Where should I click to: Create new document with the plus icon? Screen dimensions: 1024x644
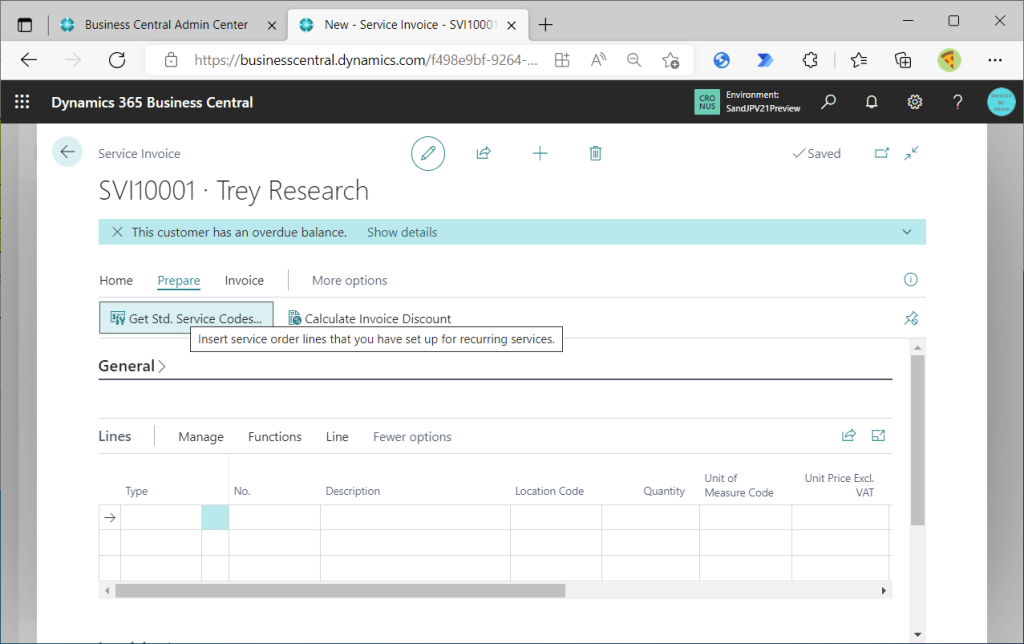540,153
